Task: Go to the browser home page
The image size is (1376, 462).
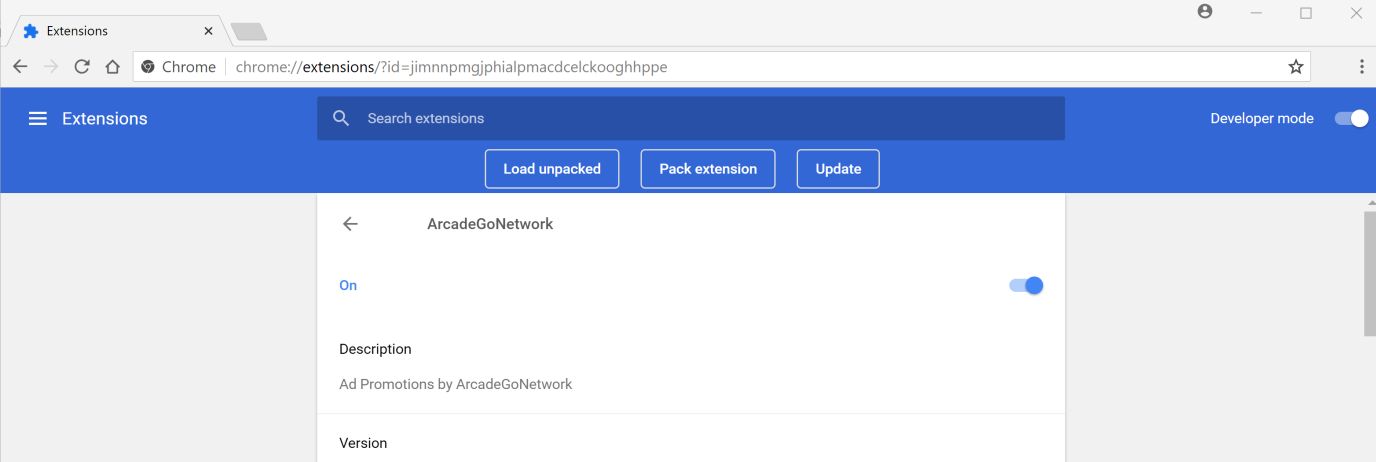Action: [x=112, y=67]
